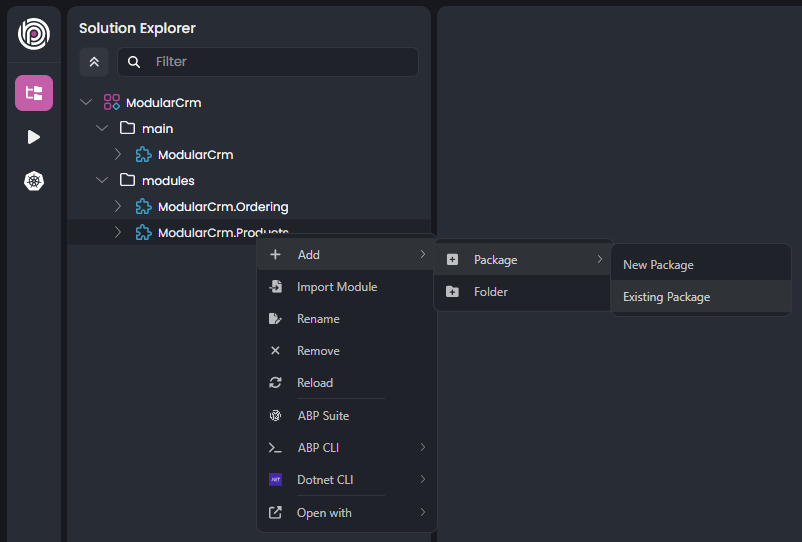Select Dotnet CLI menu entry

tap(346, 480)
